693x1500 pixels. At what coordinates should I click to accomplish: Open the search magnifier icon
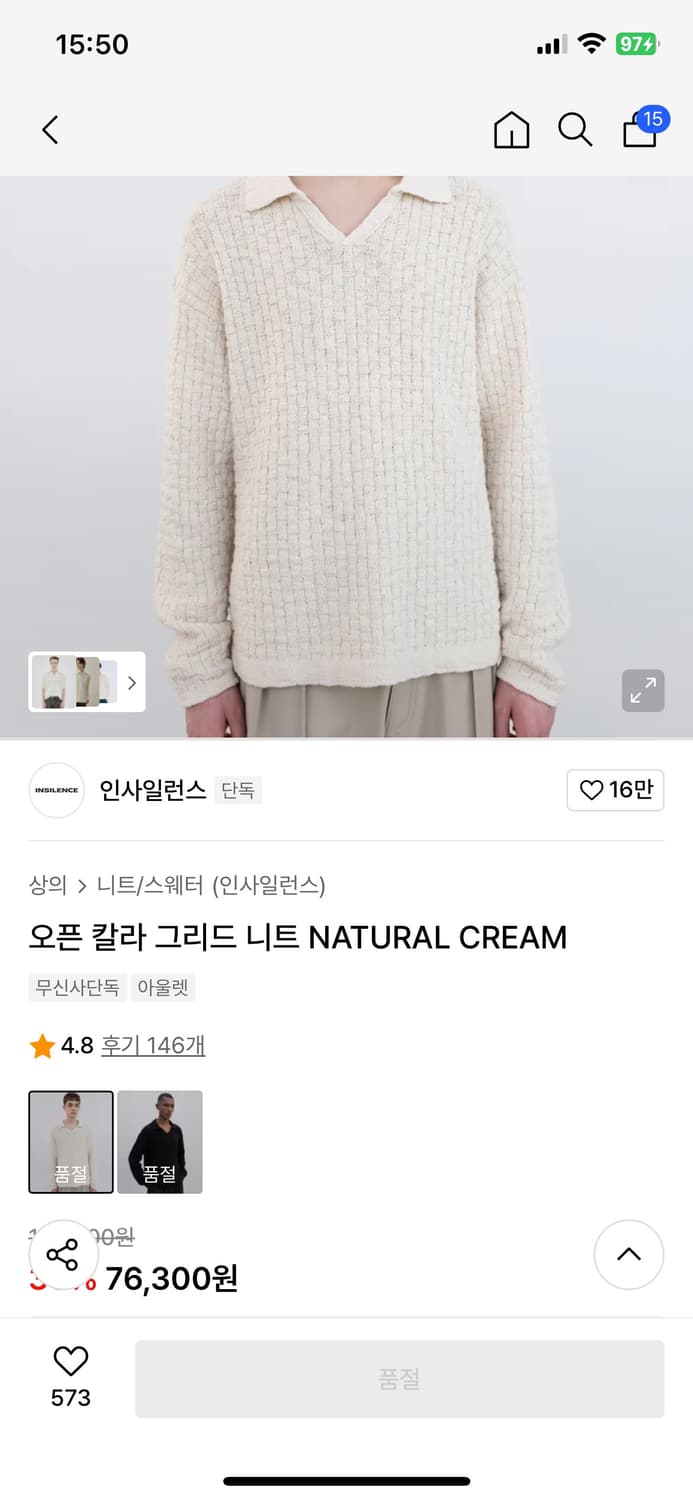click(x=575, y=130)
